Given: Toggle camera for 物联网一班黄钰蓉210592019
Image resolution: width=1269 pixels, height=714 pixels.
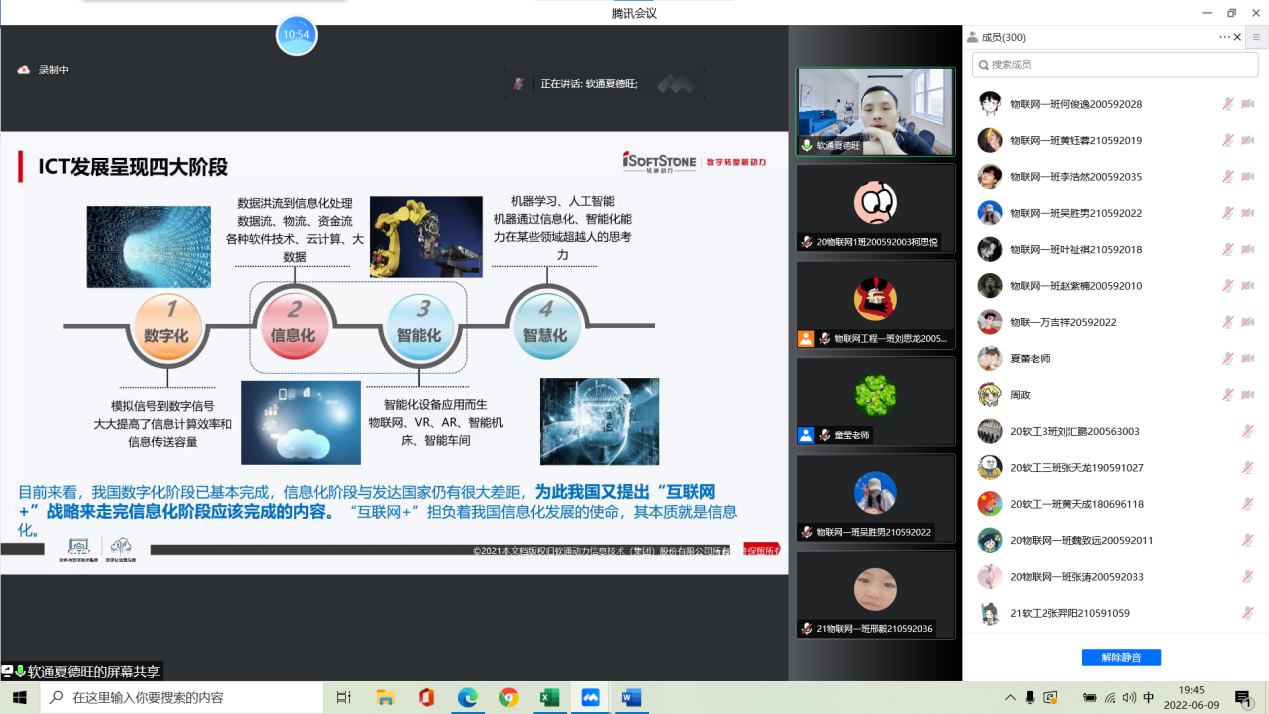Looking at the screenshot, I should pyautogui.click(x=1247, y=140).
